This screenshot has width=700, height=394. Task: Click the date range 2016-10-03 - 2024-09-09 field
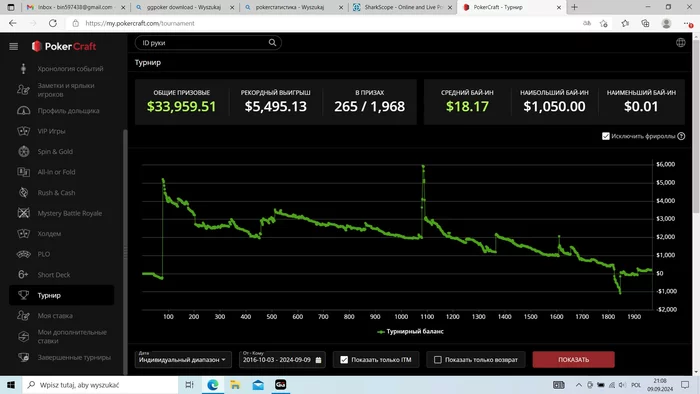[282, 359]
